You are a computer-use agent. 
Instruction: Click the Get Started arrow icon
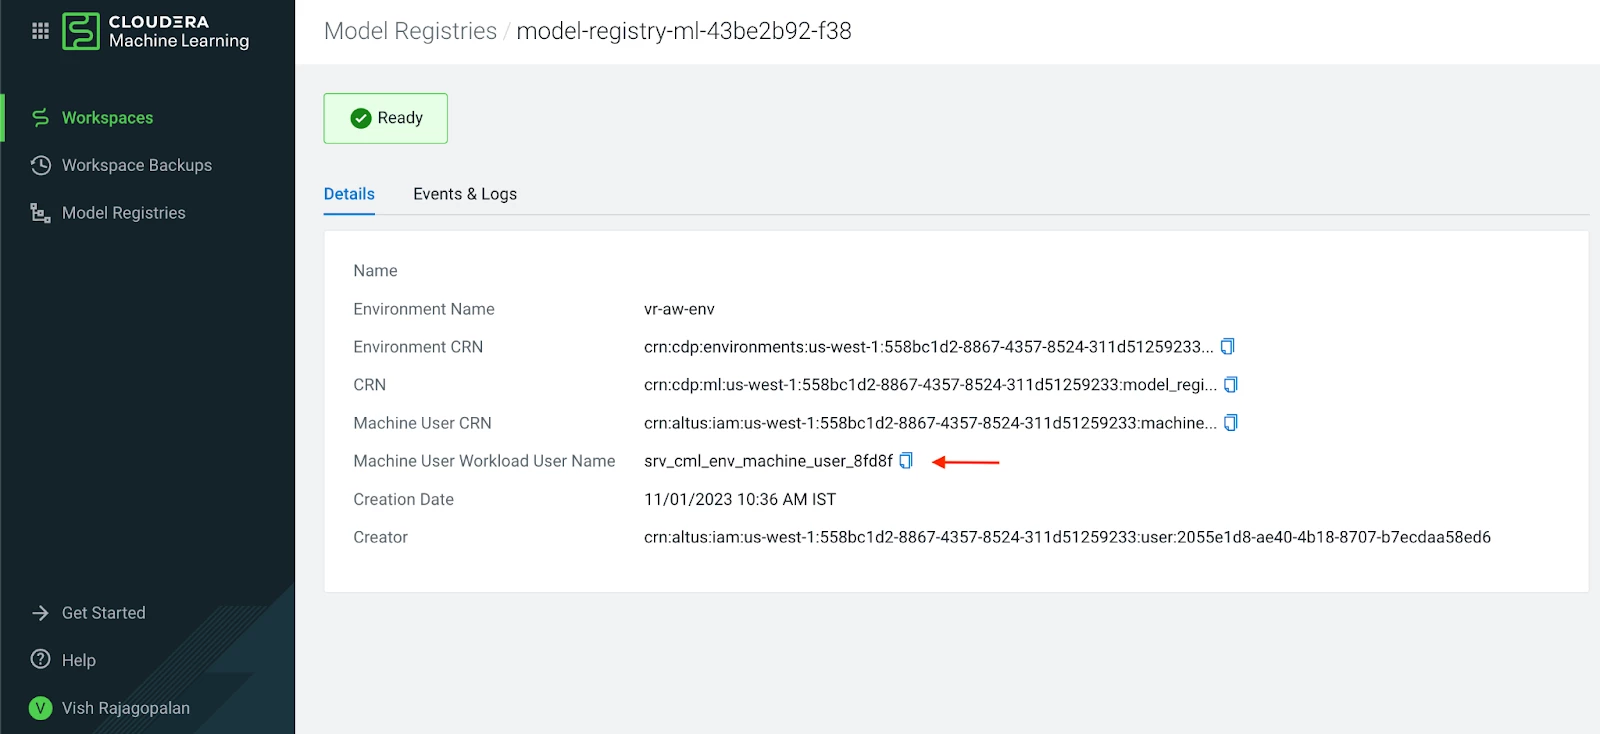40,613
